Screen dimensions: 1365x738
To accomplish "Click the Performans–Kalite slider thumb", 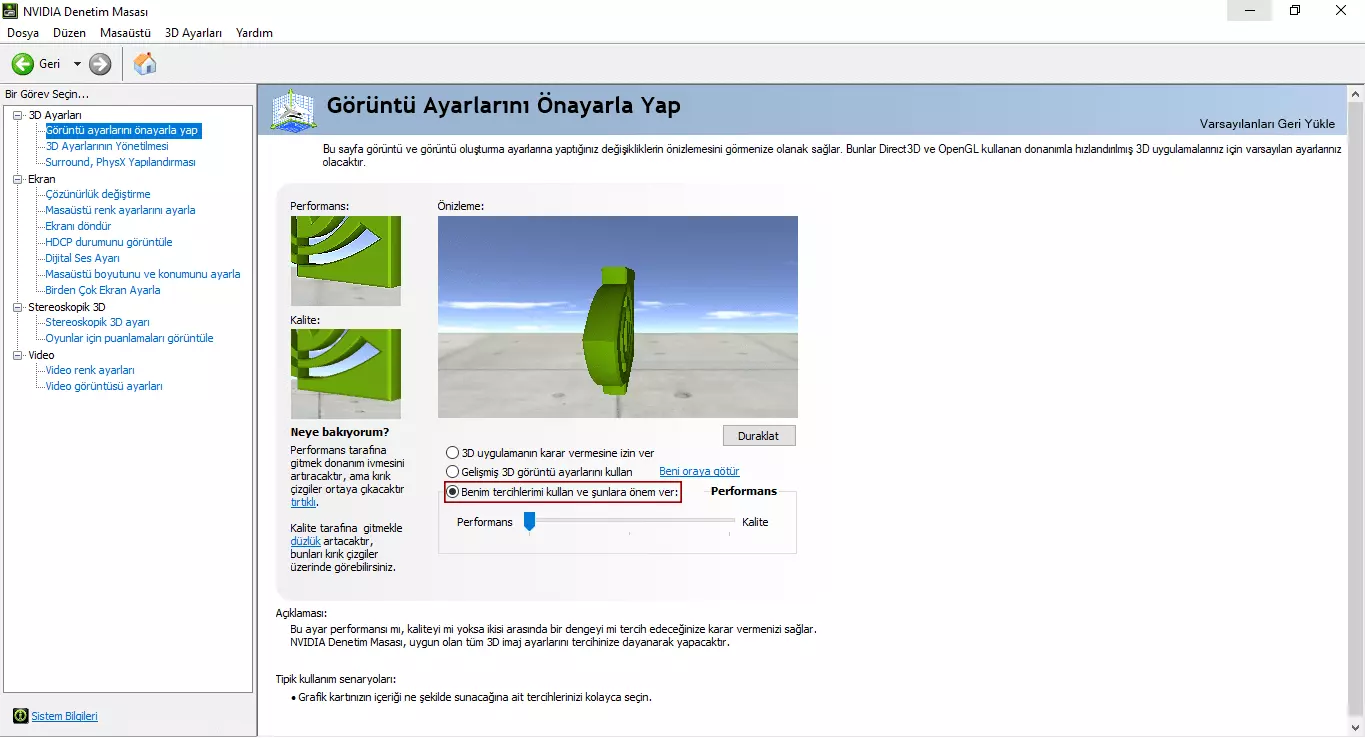I will point(530,521).
